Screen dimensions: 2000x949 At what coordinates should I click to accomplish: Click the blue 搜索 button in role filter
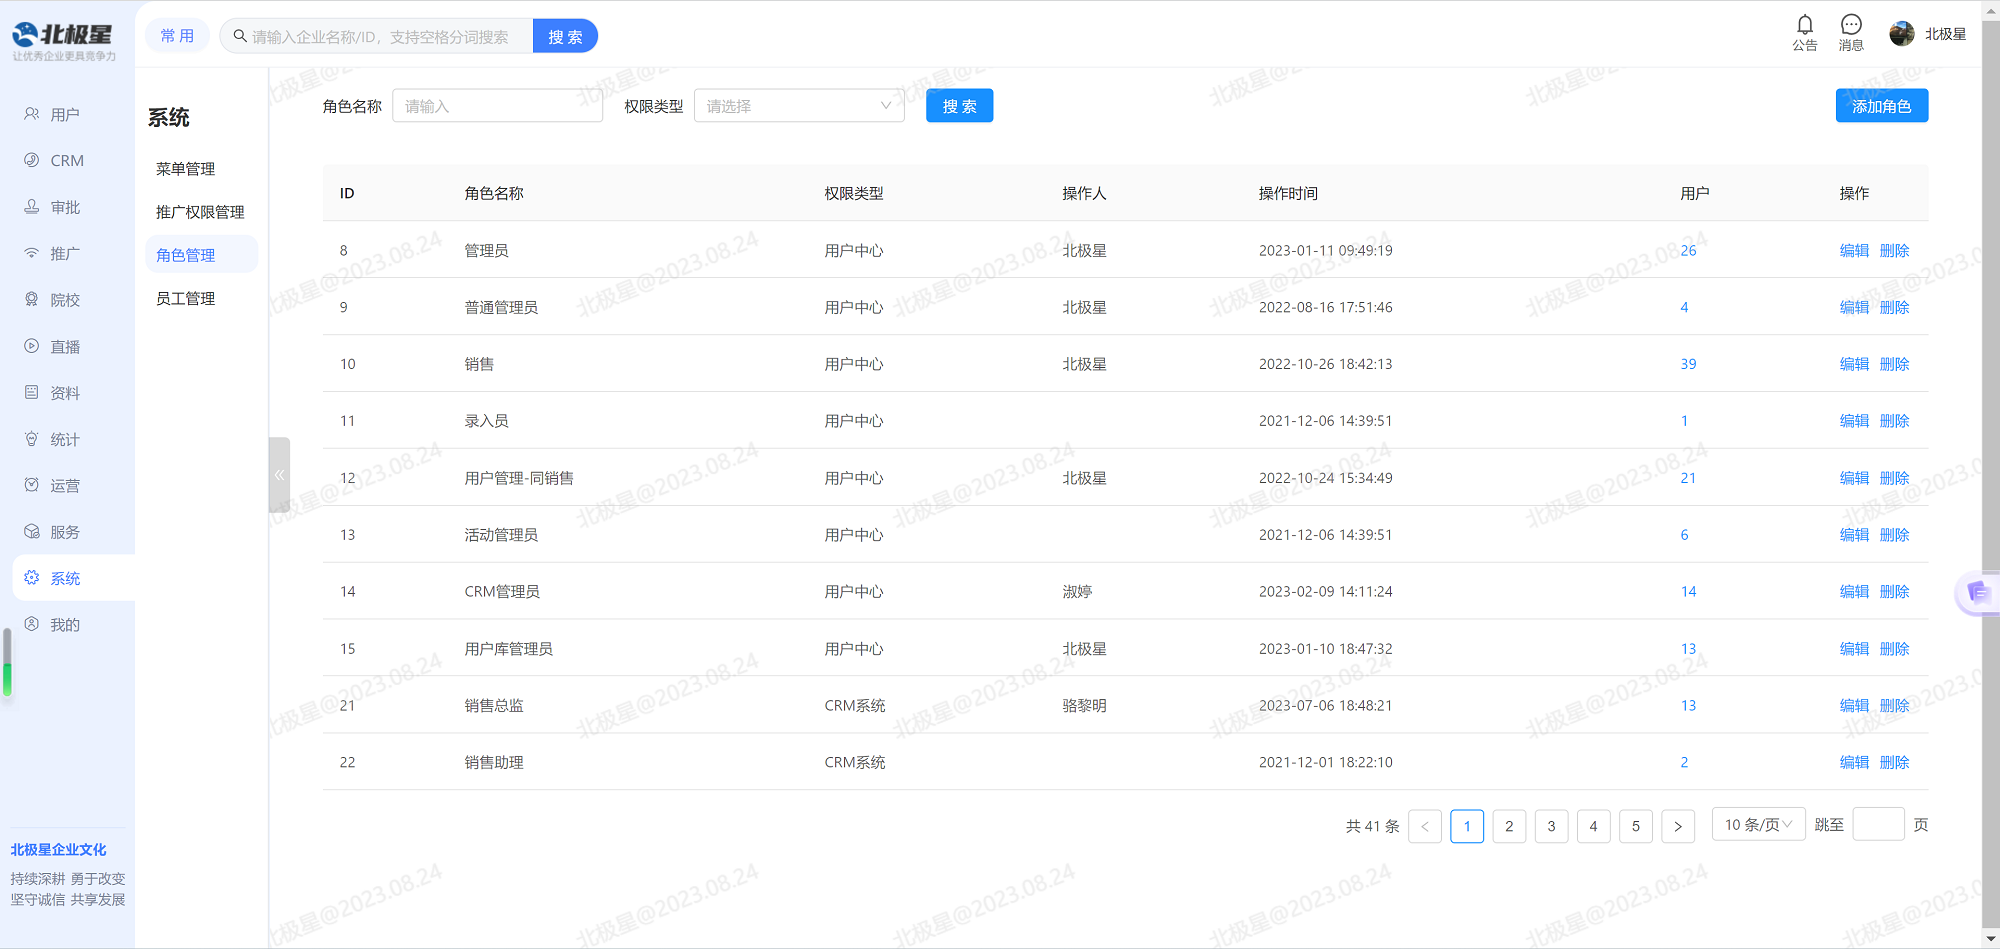tap(959, 106)
